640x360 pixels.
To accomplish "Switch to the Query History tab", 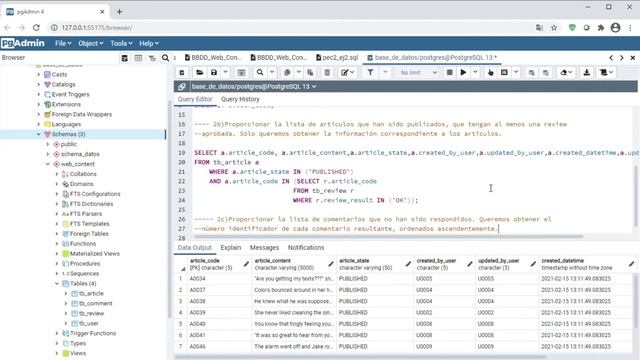I will (240, 99).
